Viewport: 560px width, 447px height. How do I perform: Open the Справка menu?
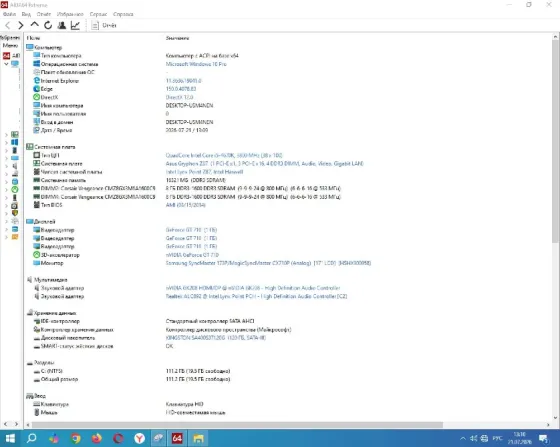(x=123, y=14)
